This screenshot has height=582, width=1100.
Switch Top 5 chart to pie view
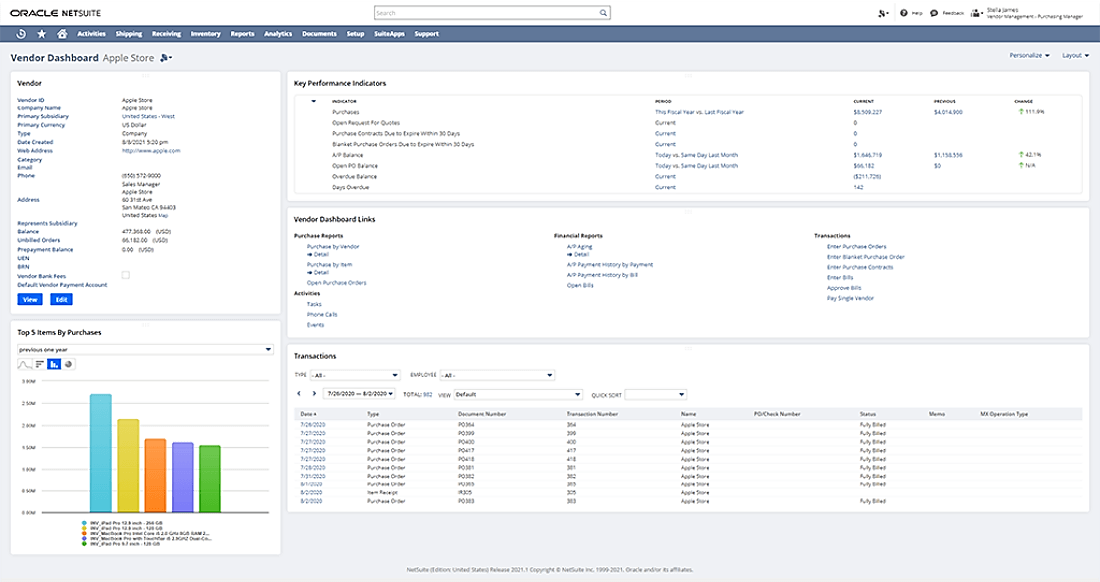[x=68, y=364]
